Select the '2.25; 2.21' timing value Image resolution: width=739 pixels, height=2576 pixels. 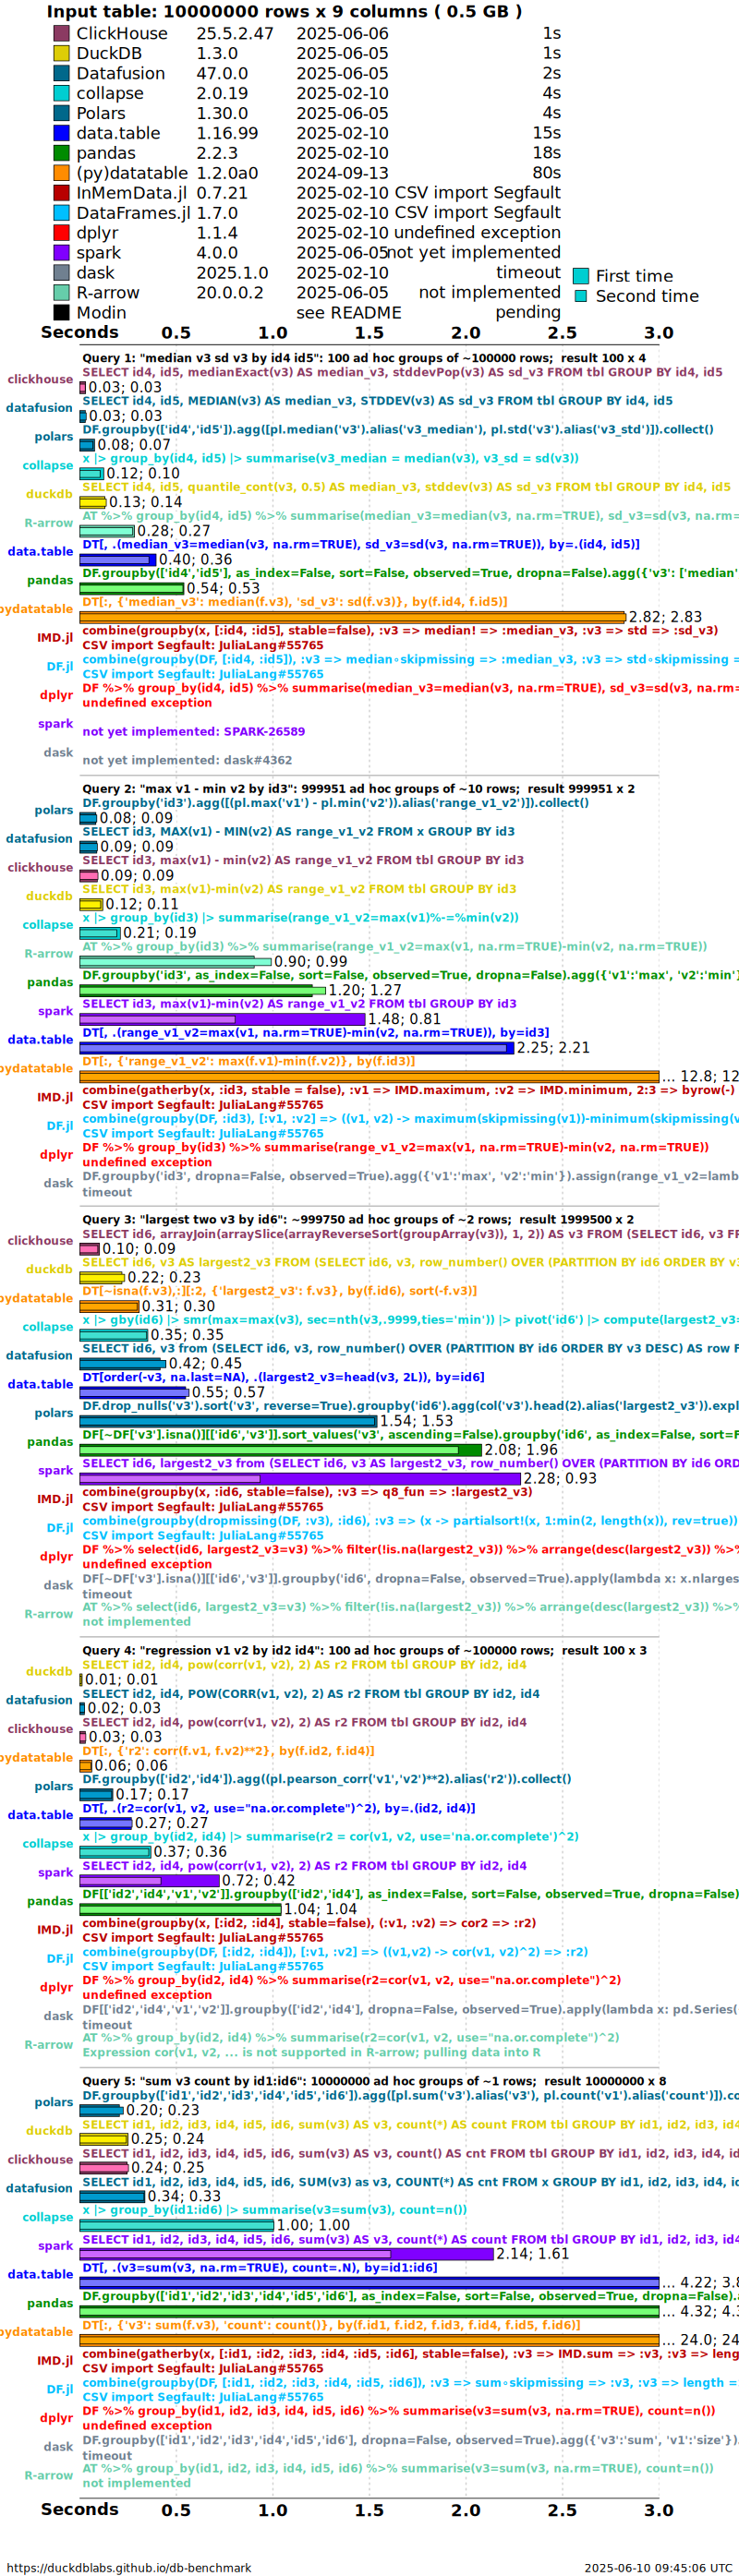(x=553, y=1048)
